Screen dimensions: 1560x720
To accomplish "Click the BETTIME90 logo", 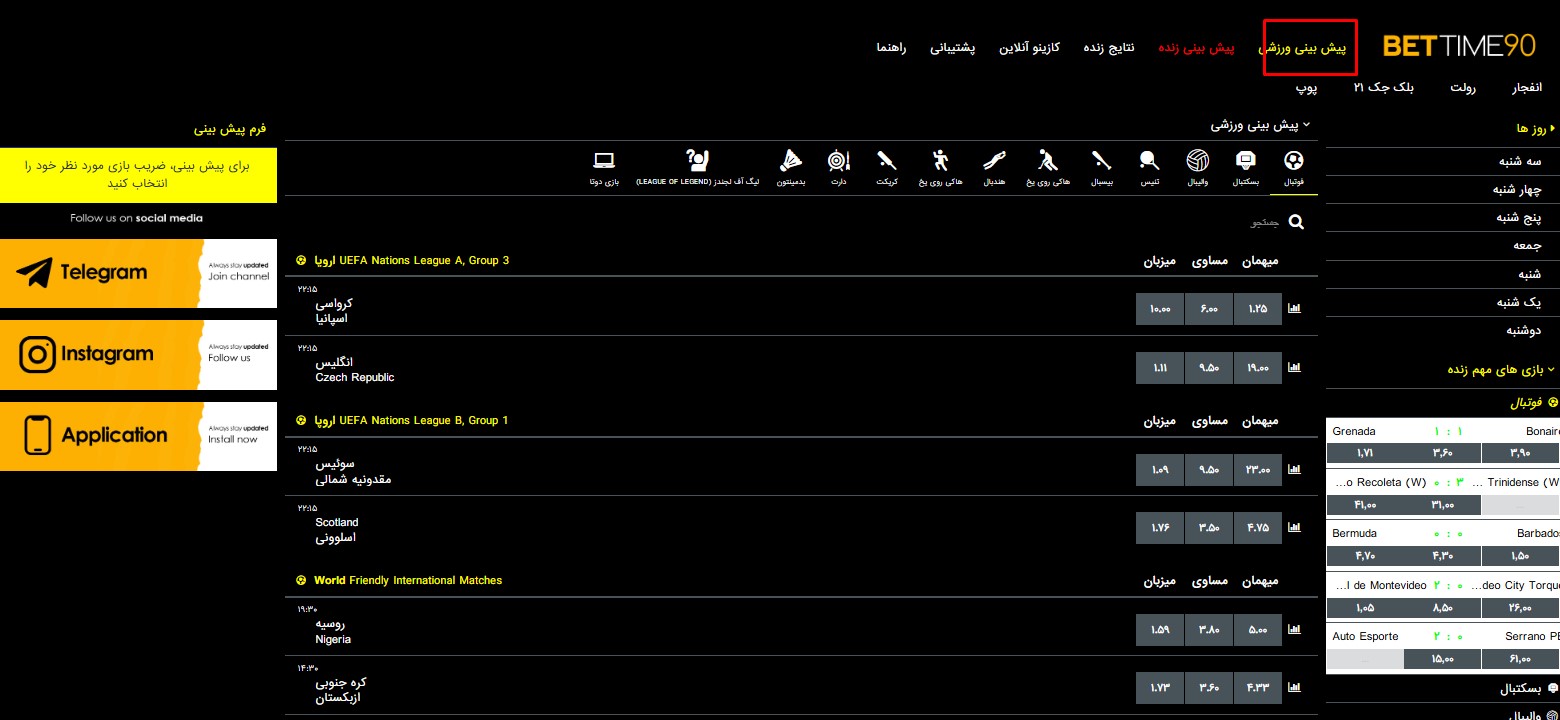I will pos(1458,46).
